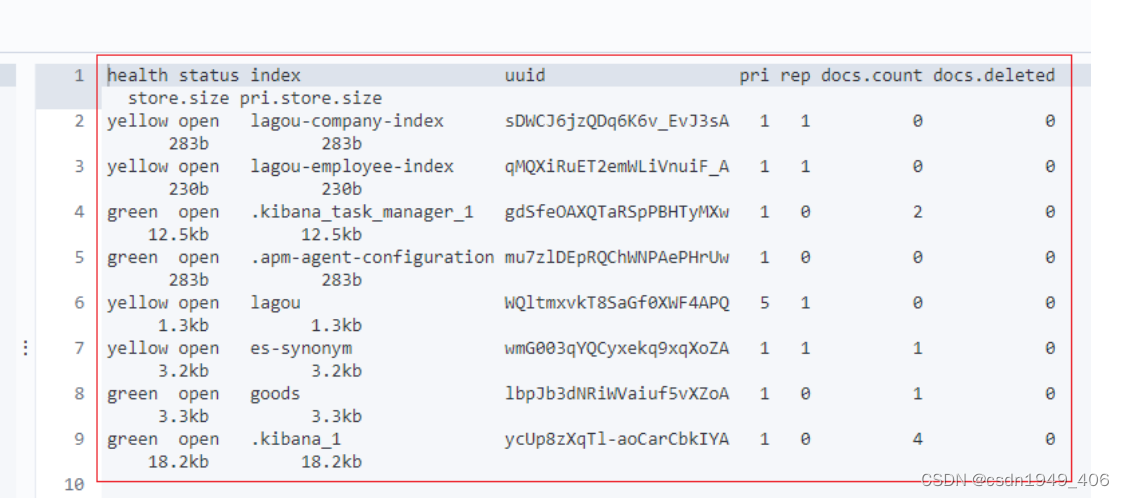The image size is (1124, 498).
Task: Click the 'pri.store.size' header text
Action: pos(311,98)
